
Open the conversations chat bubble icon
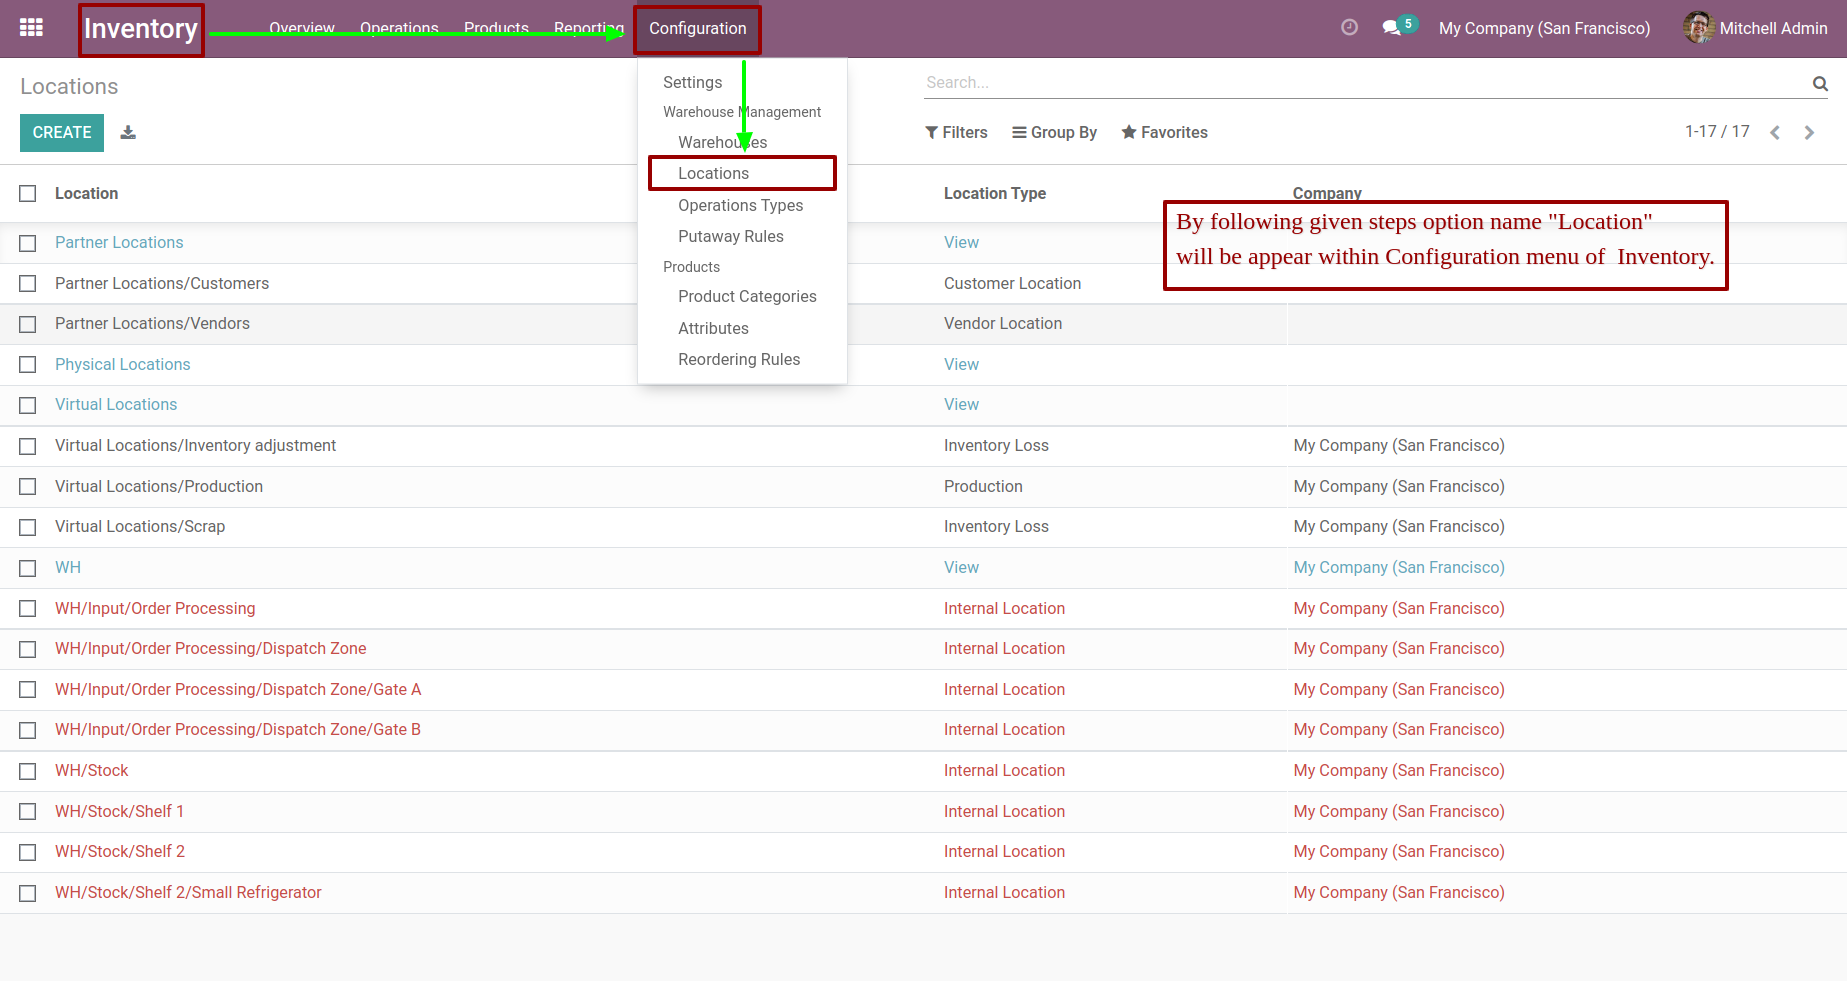[1391, 28]
